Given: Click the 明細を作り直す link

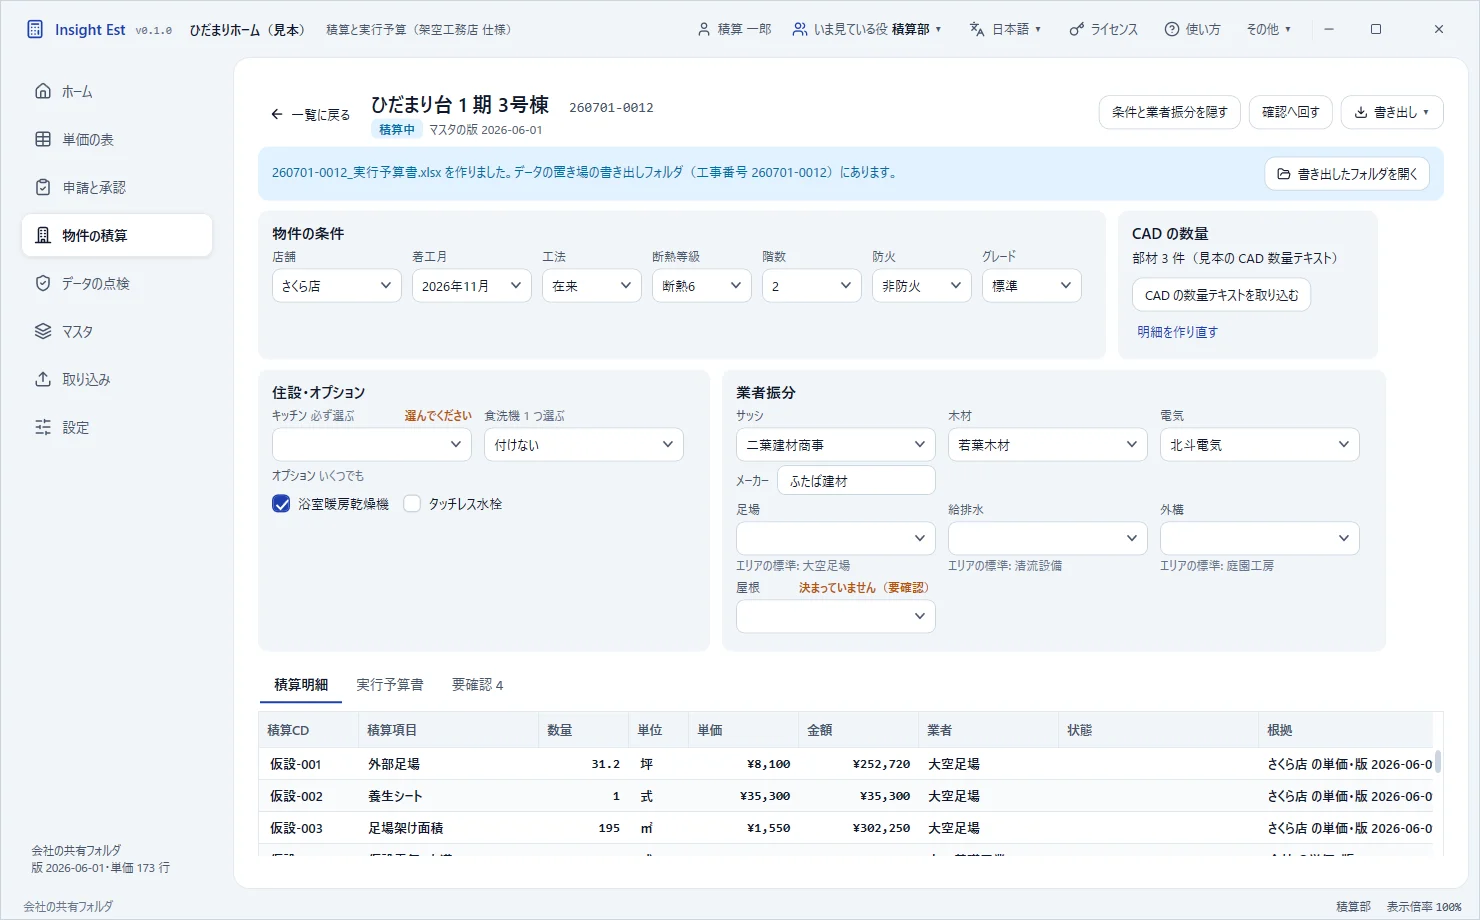Looking at the screenshot, I should click(x=1177, y=332).
